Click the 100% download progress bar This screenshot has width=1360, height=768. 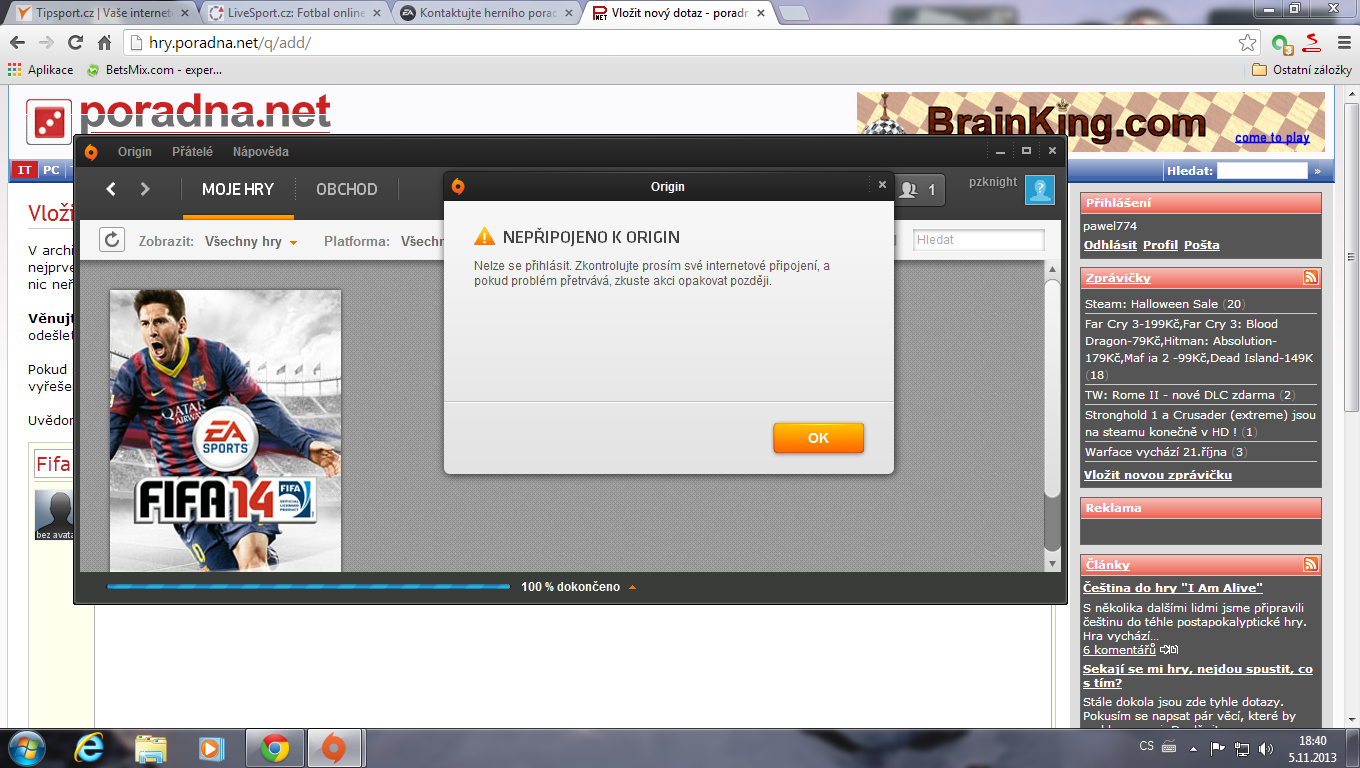pos(308,587)
